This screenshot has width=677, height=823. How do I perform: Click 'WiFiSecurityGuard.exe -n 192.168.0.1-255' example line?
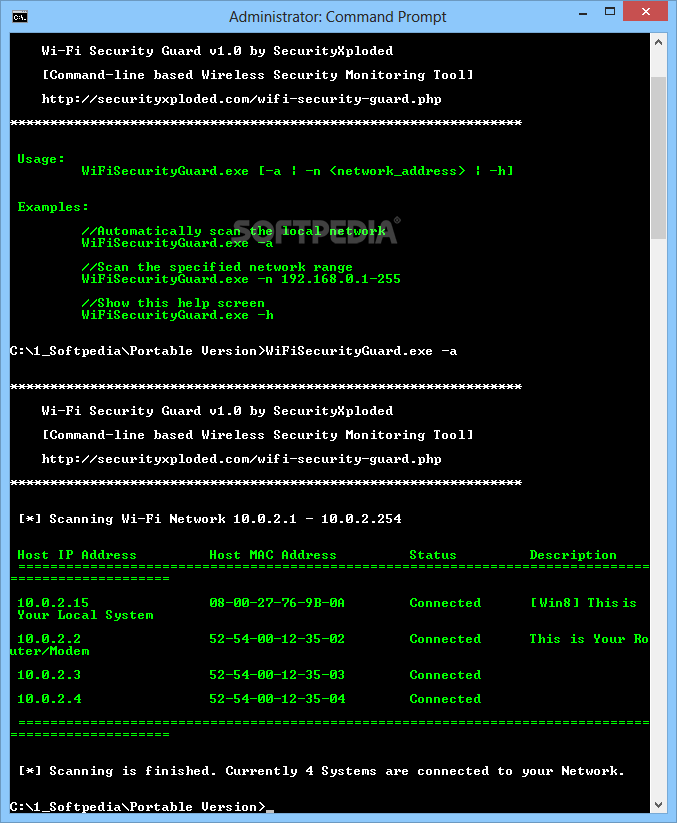(241, 279)
